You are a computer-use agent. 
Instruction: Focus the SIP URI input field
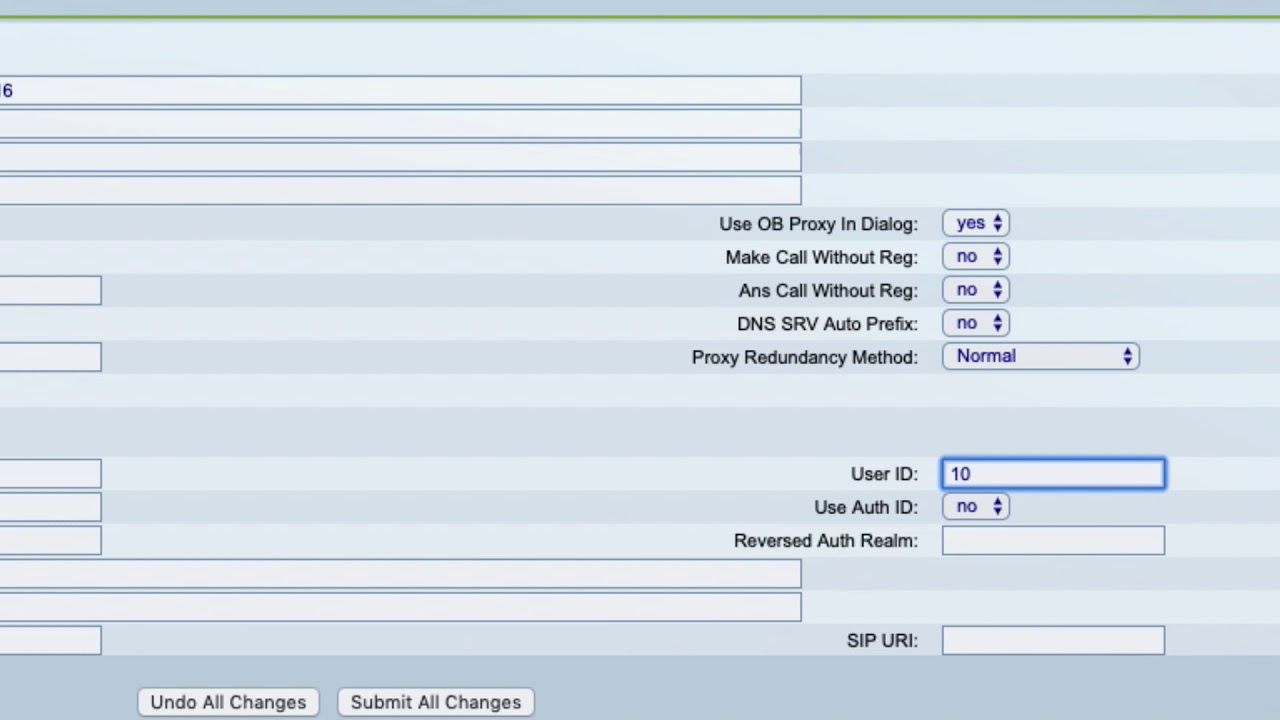(x=1053, y=640)
